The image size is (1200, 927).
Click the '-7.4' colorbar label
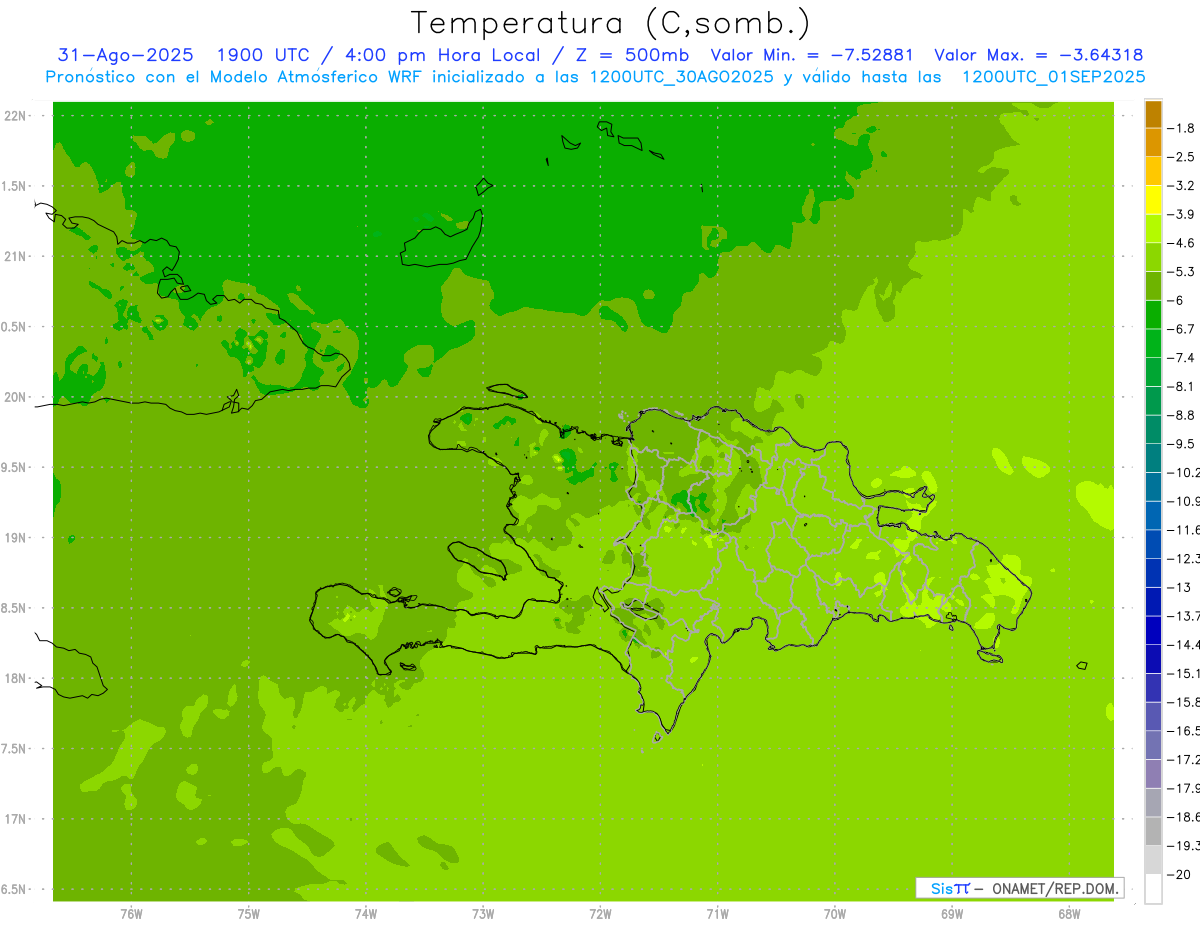(1181, 358)
